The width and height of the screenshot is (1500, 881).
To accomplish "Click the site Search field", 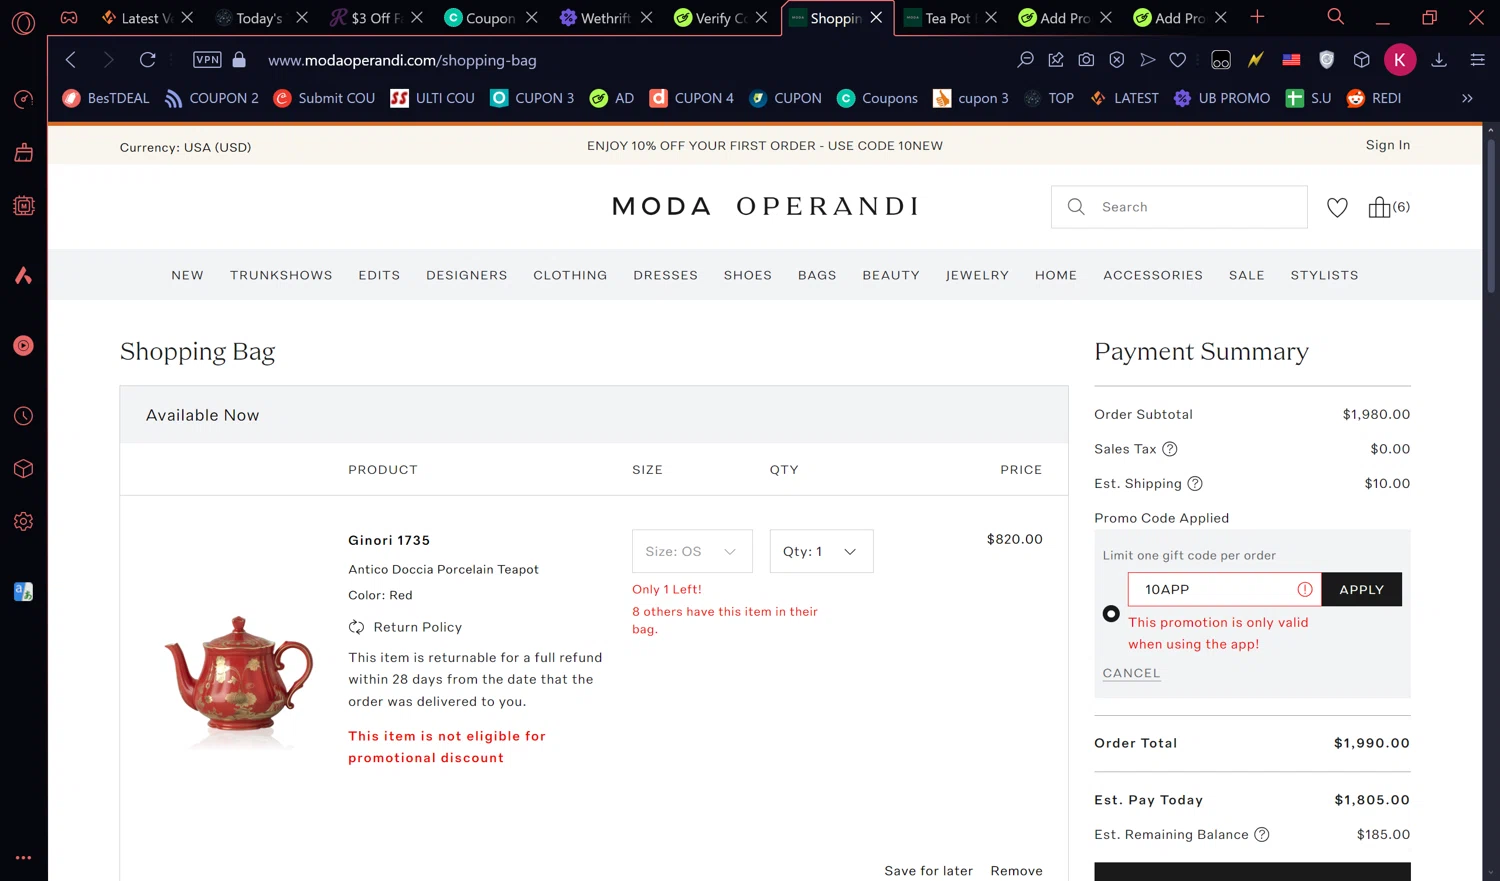I will [x=1179, y=207].
